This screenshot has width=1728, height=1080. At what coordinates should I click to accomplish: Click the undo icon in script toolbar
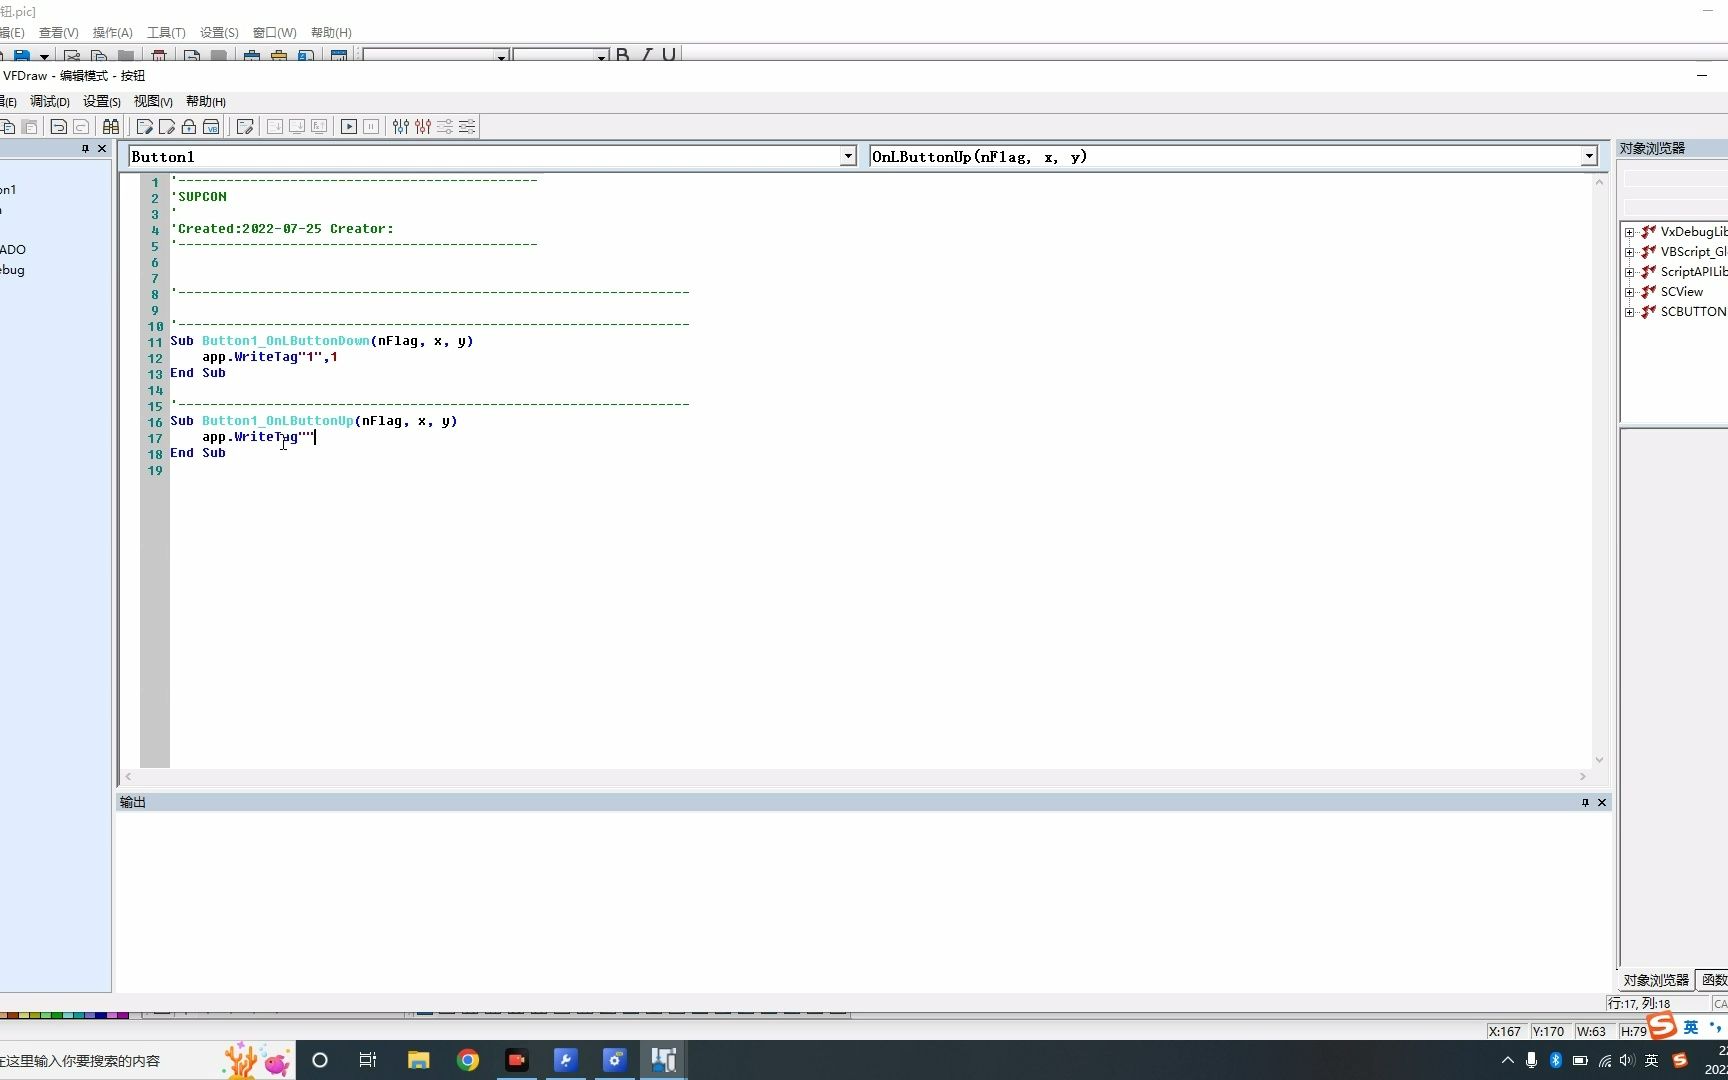tap(58, 127)
